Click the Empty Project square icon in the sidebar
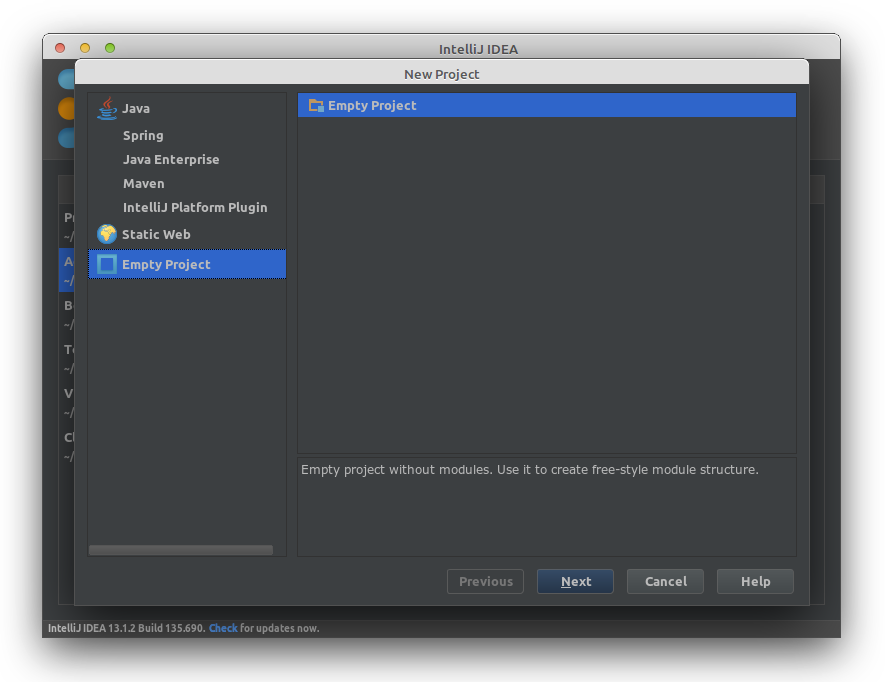The image size is (885, 682). (x=107, y=264)
